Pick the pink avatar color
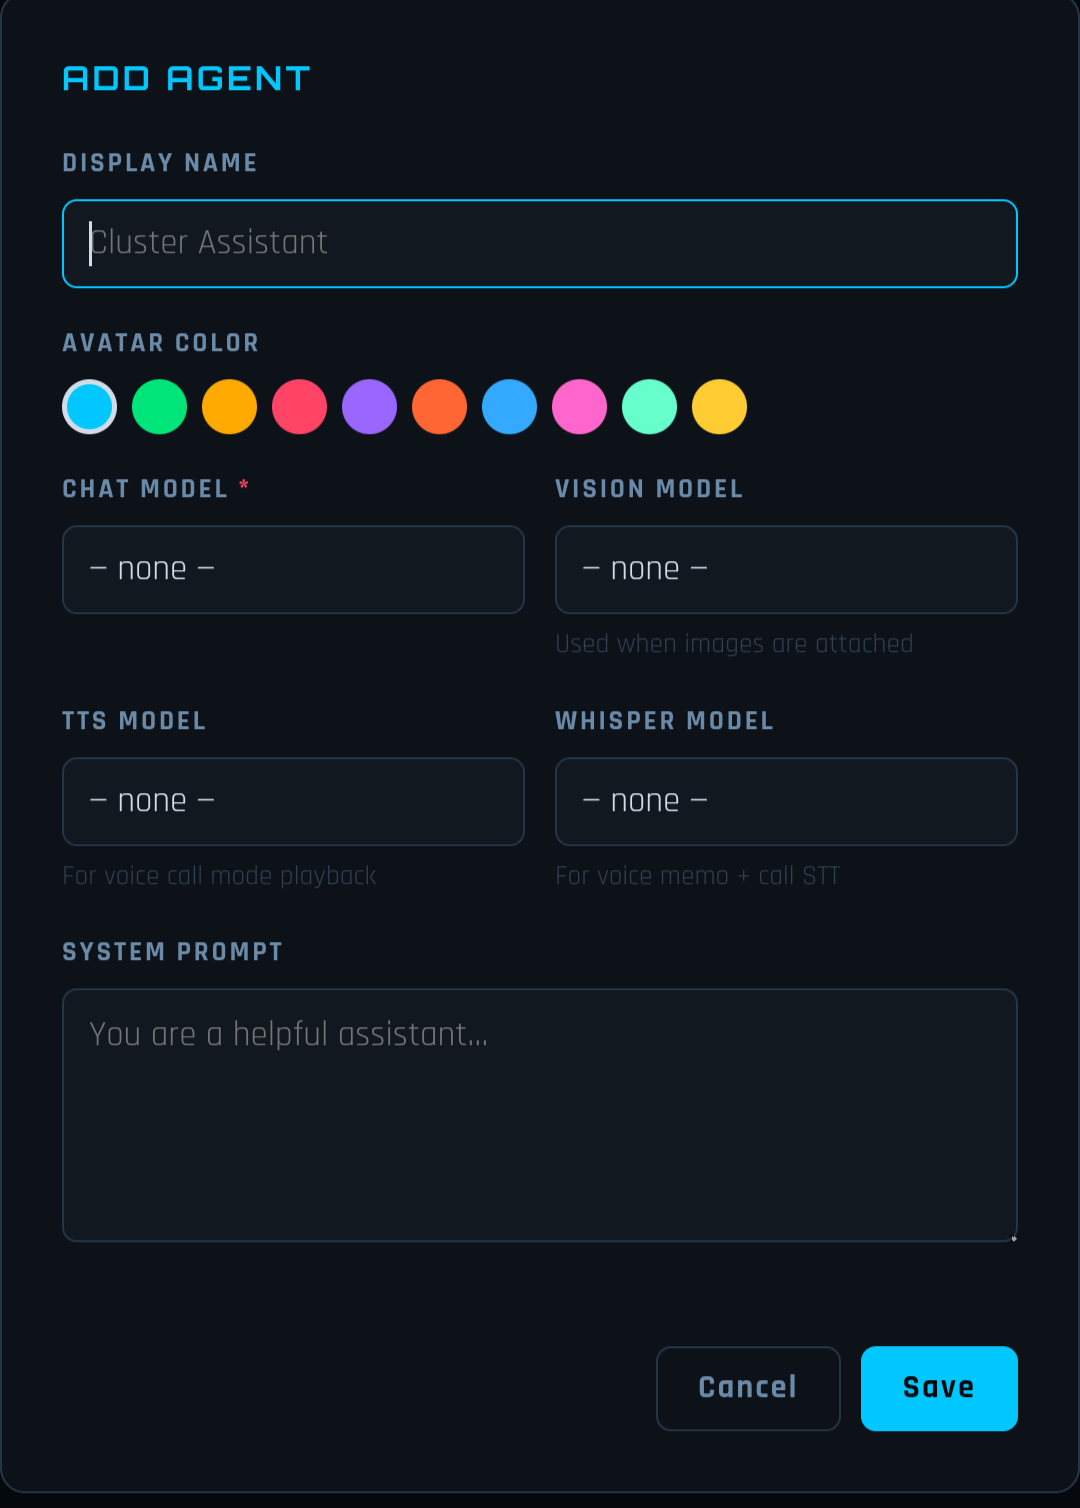 580,407
